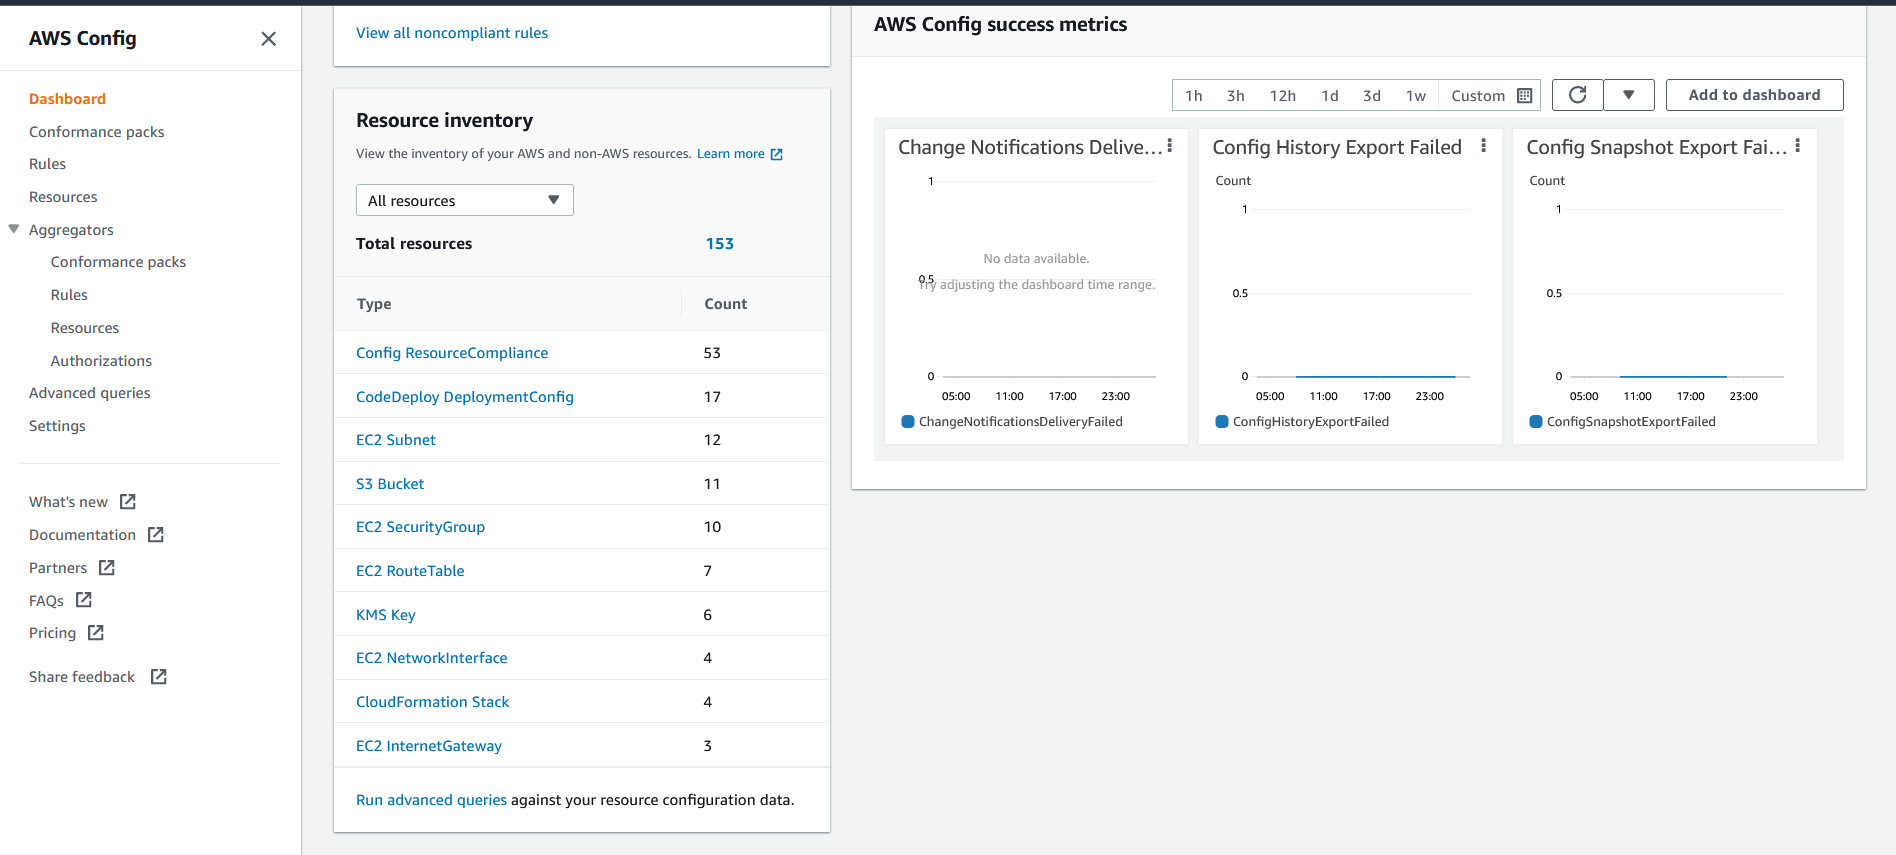Viewport: 1896px width, 855px height.
Task: Open Settings in sidebar
Action: tap(57, 426)
